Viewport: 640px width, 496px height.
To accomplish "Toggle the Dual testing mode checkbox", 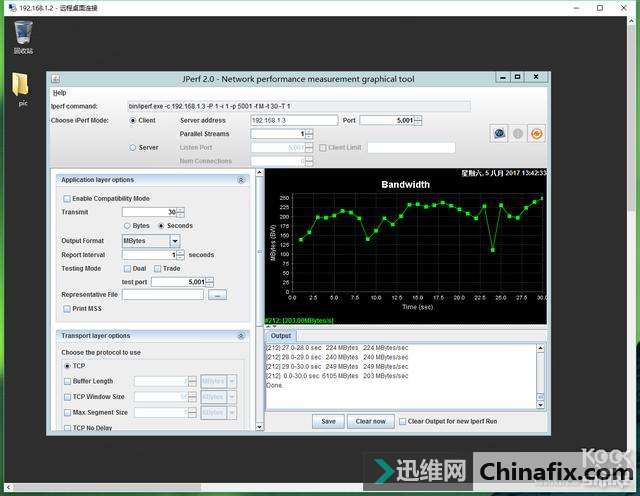I will pos(127,268).
